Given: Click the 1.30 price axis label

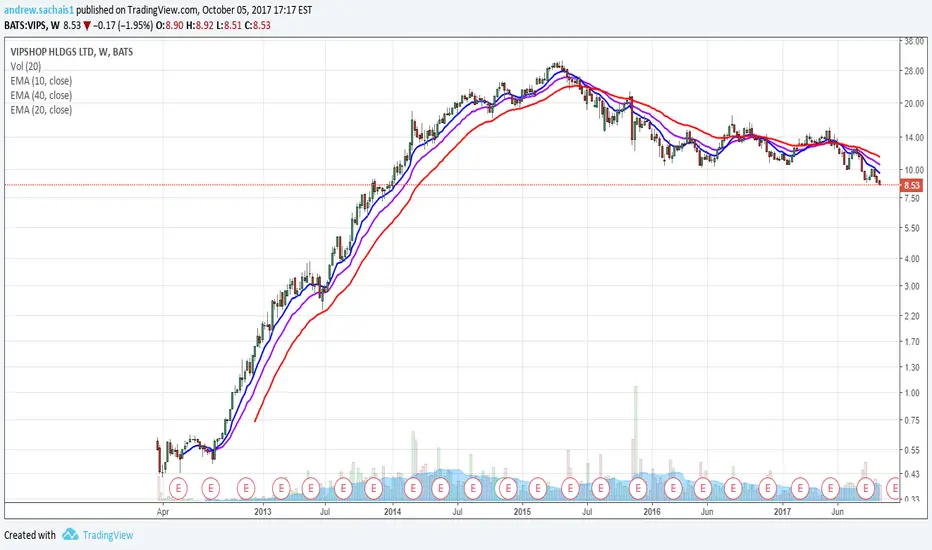Looking at the screenshot, I should tap(912, 367).
